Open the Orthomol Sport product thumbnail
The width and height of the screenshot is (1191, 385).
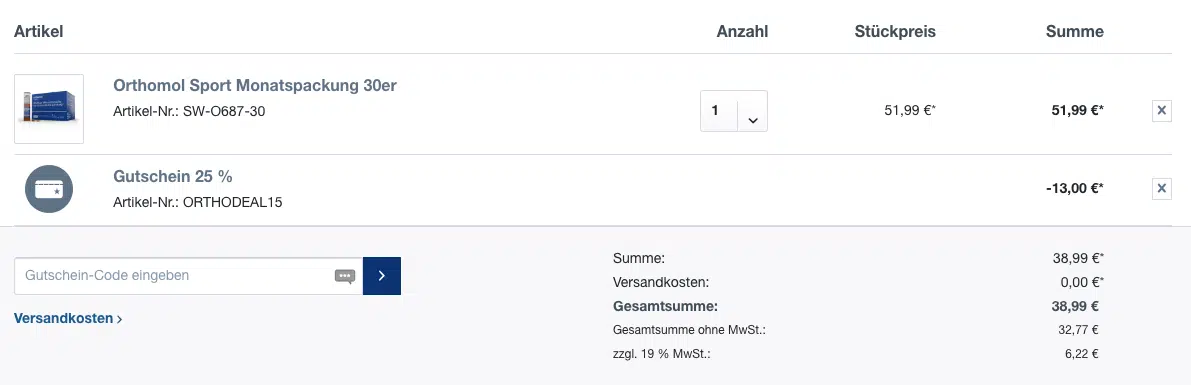[49, 109]
